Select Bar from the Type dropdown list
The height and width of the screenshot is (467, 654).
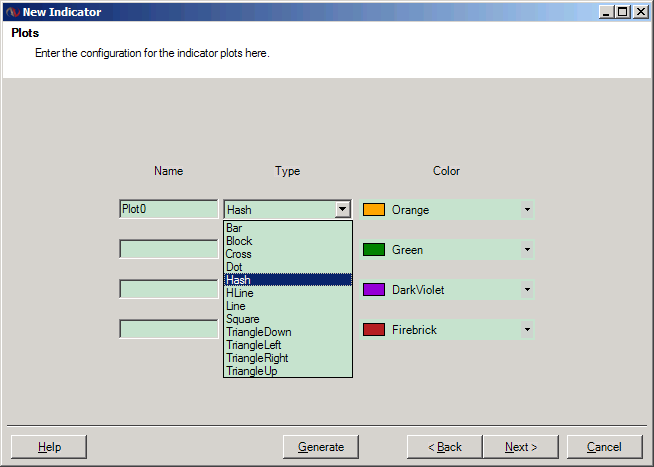pyautogui.click(x=288, y=228)
